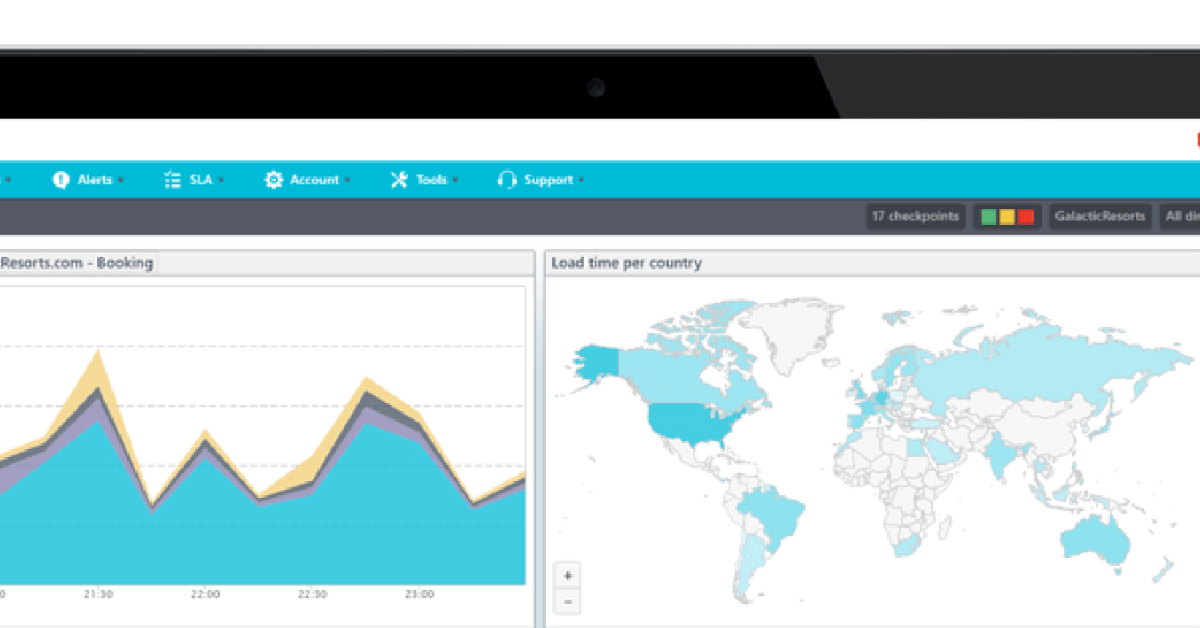Click the Alerts bell icon
This screenshot has width=1200, height=628.
tap(60, 179)
